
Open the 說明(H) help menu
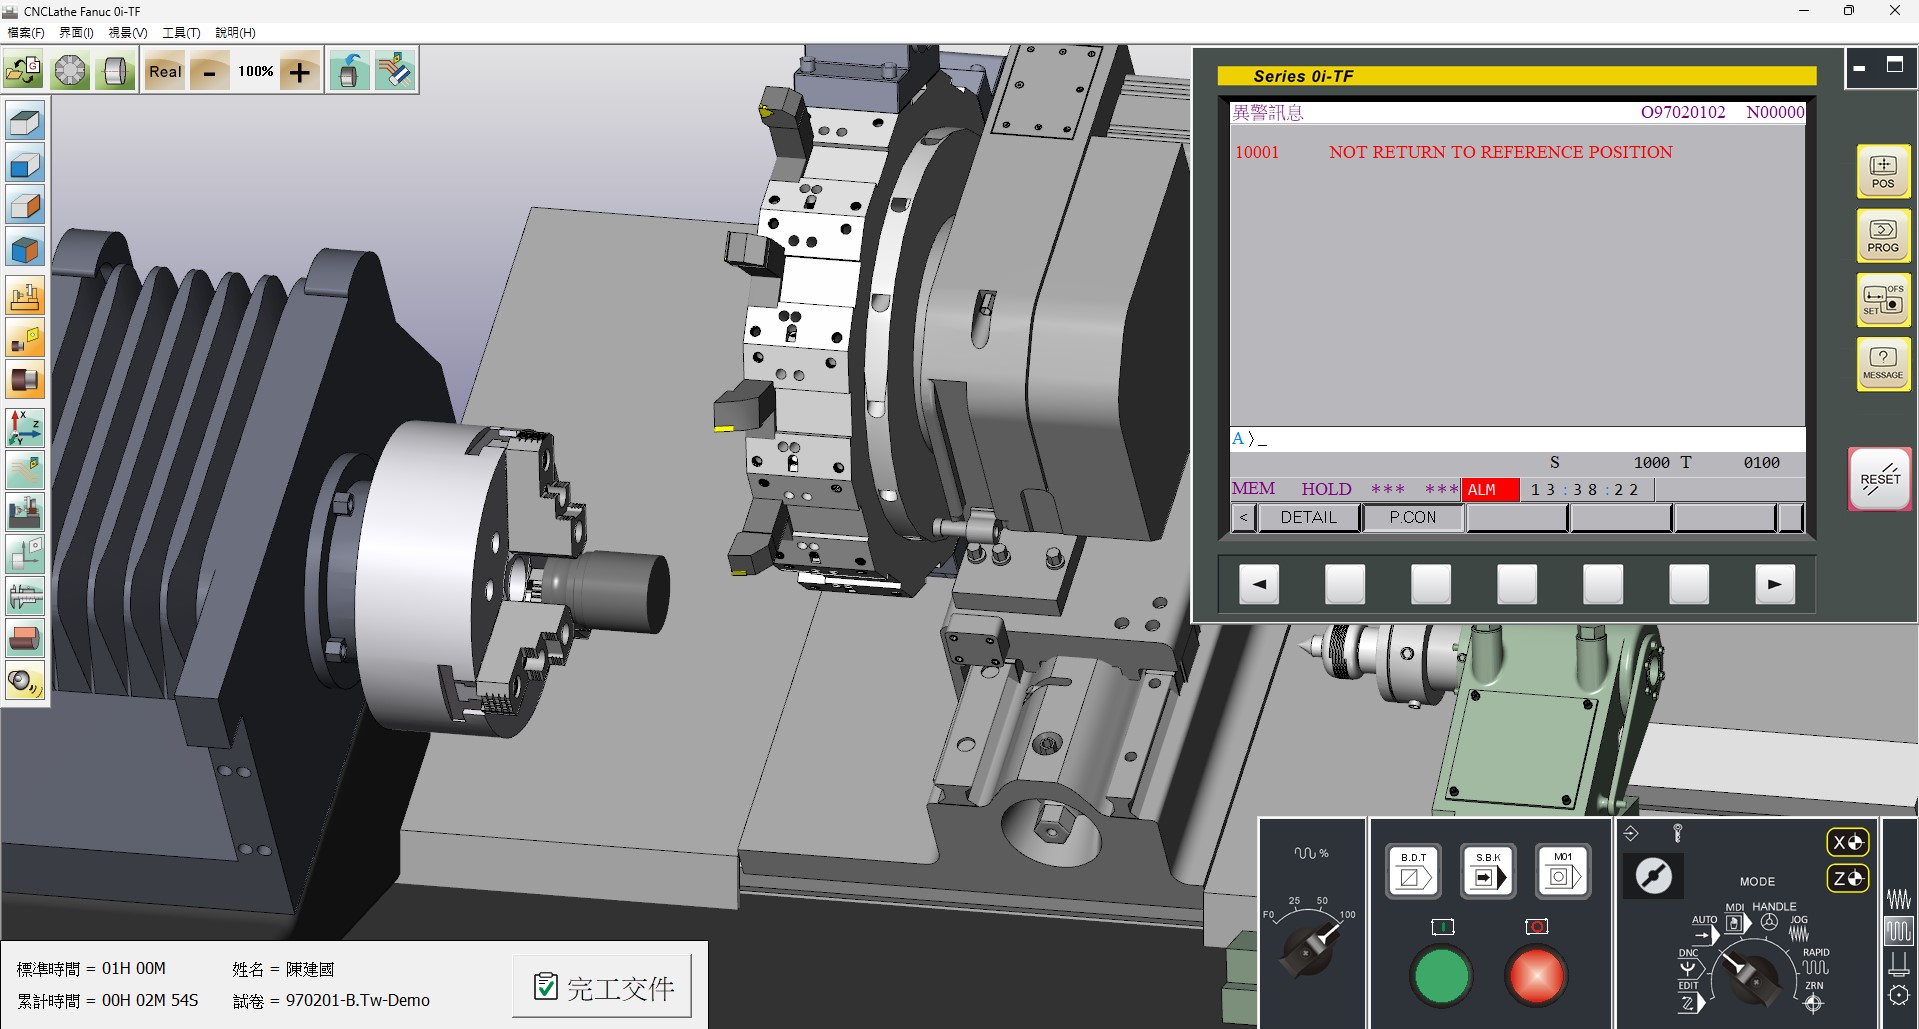coord(235,32)
